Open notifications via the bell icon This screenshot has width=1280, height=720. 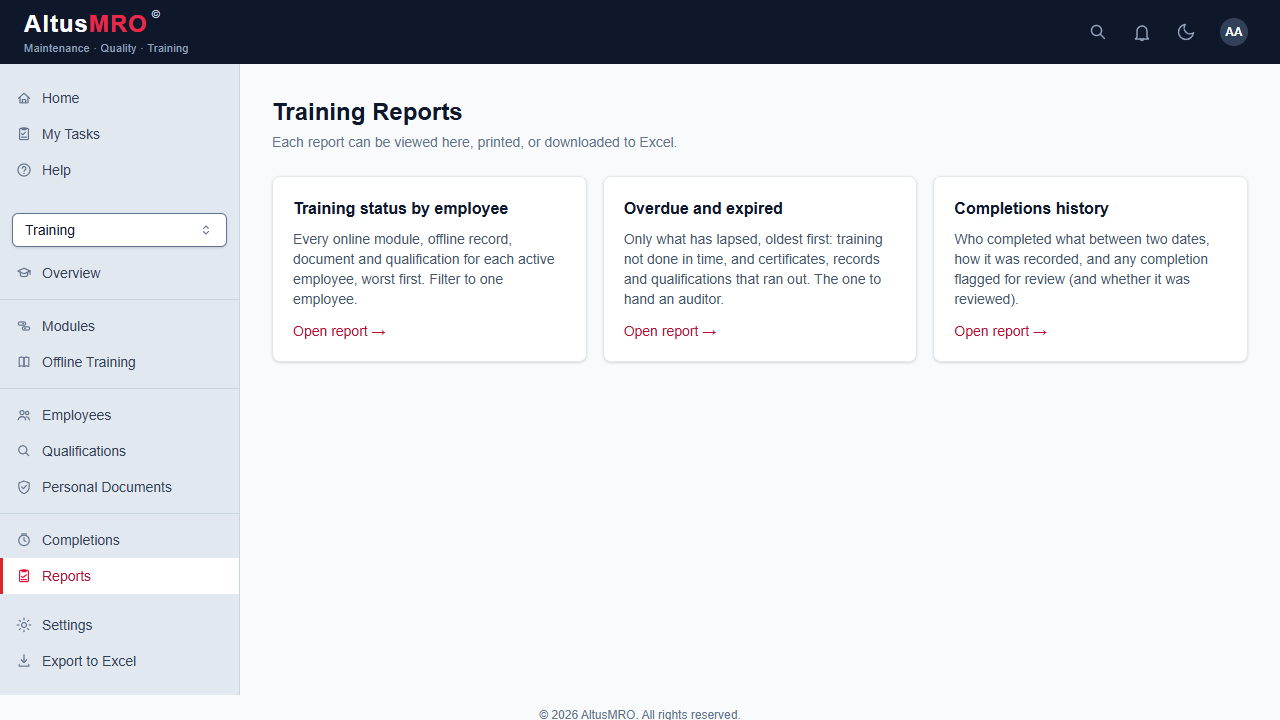tap(1142, 32)
